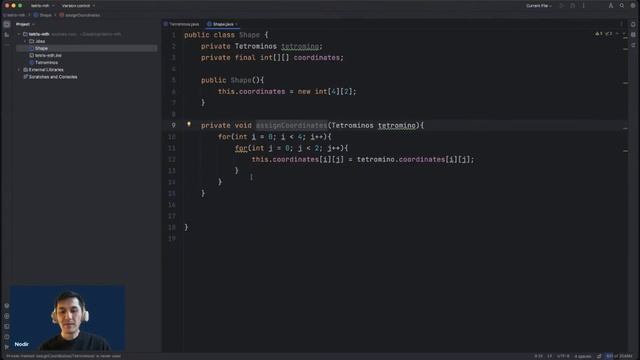Open the third tool window icon on right stripe
This screenshot has height=360, width=640.
point(633,45)
